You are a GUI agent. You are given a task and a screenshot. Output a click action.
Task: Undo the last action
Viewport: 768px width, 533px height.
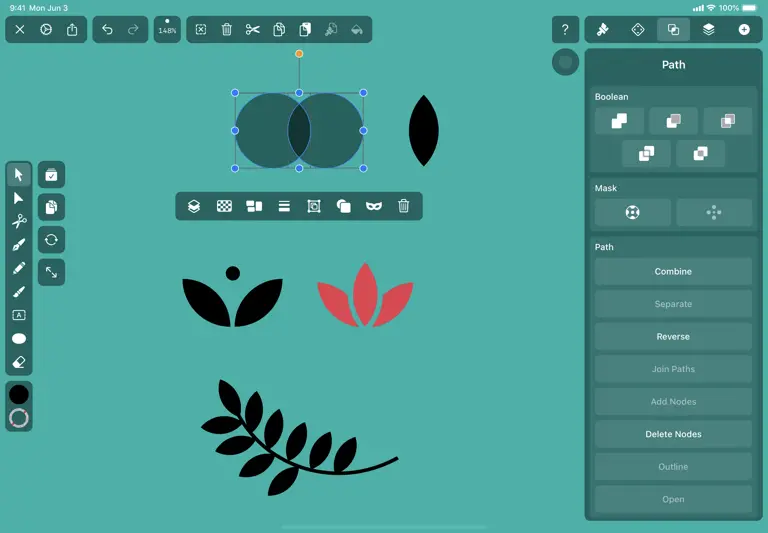[107, 30]
